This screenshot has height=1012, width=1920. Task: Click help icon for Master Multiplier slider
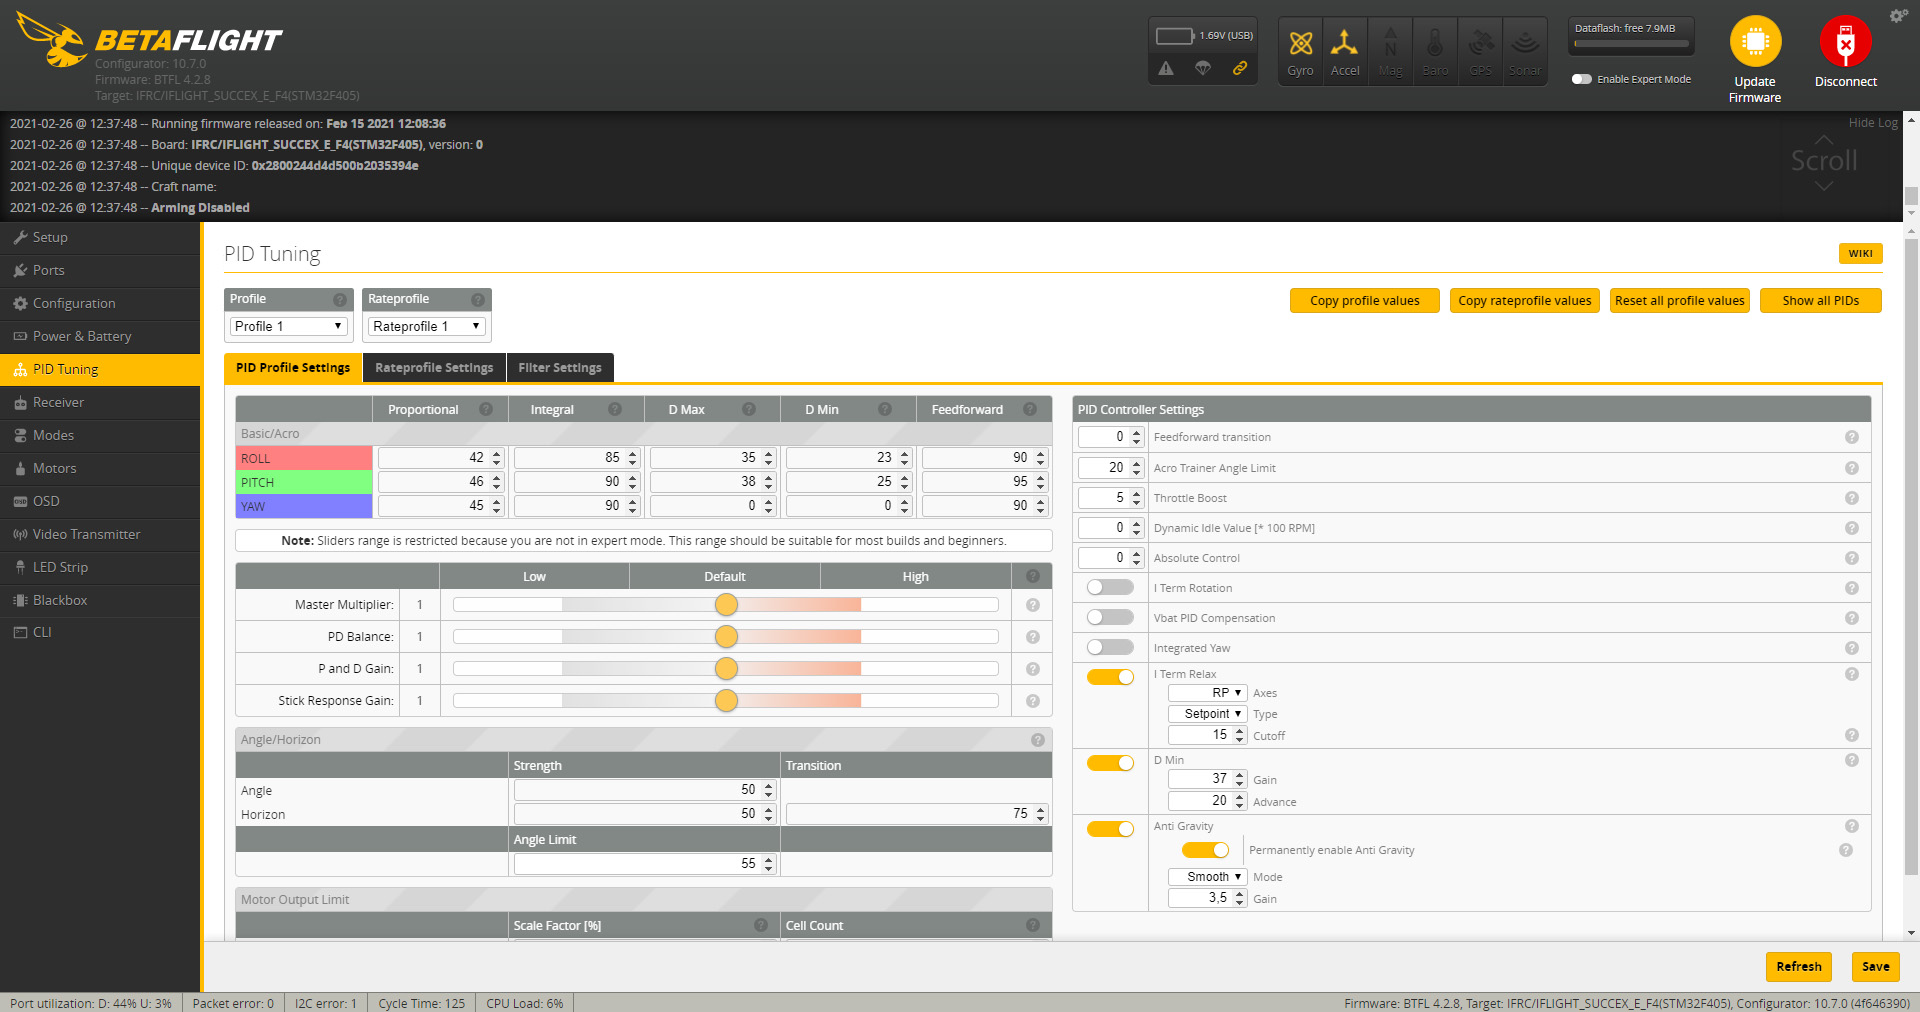pyautogui.click(x=1032, y=605)
